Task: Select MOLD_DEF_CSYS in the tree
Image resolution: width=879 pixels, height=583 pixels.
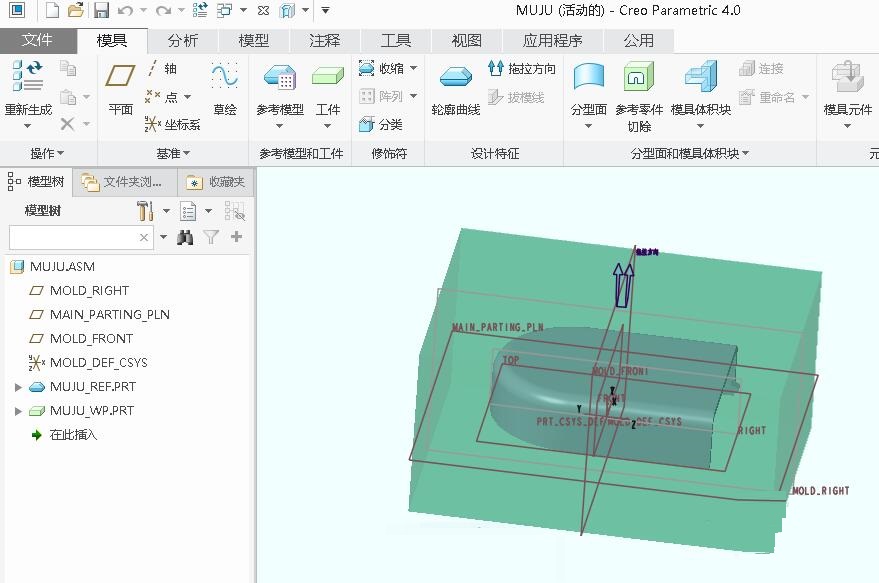Action: 87,363
